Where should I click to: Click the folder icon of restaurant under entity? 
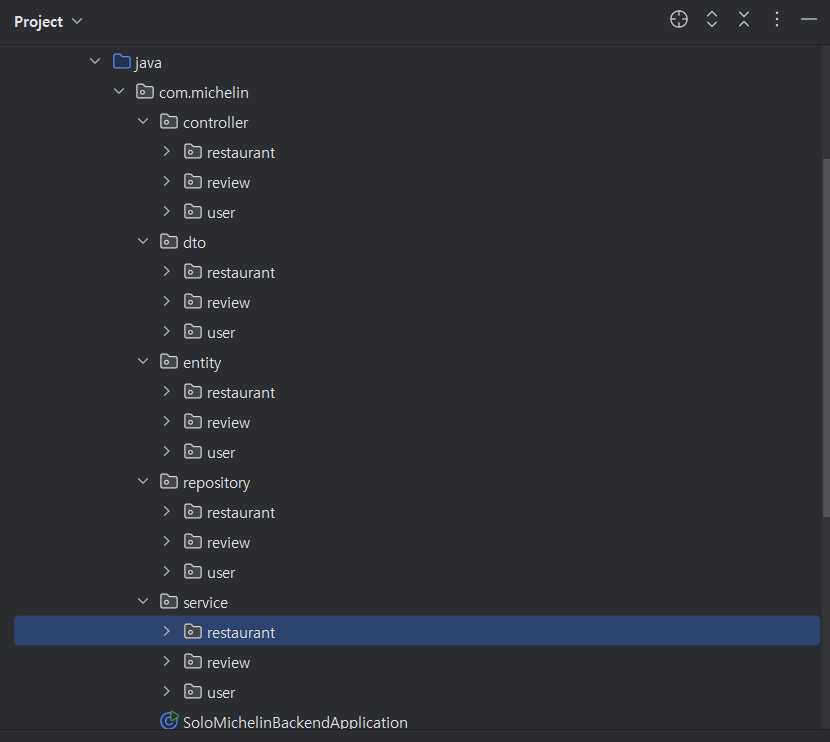click(193, 392)
